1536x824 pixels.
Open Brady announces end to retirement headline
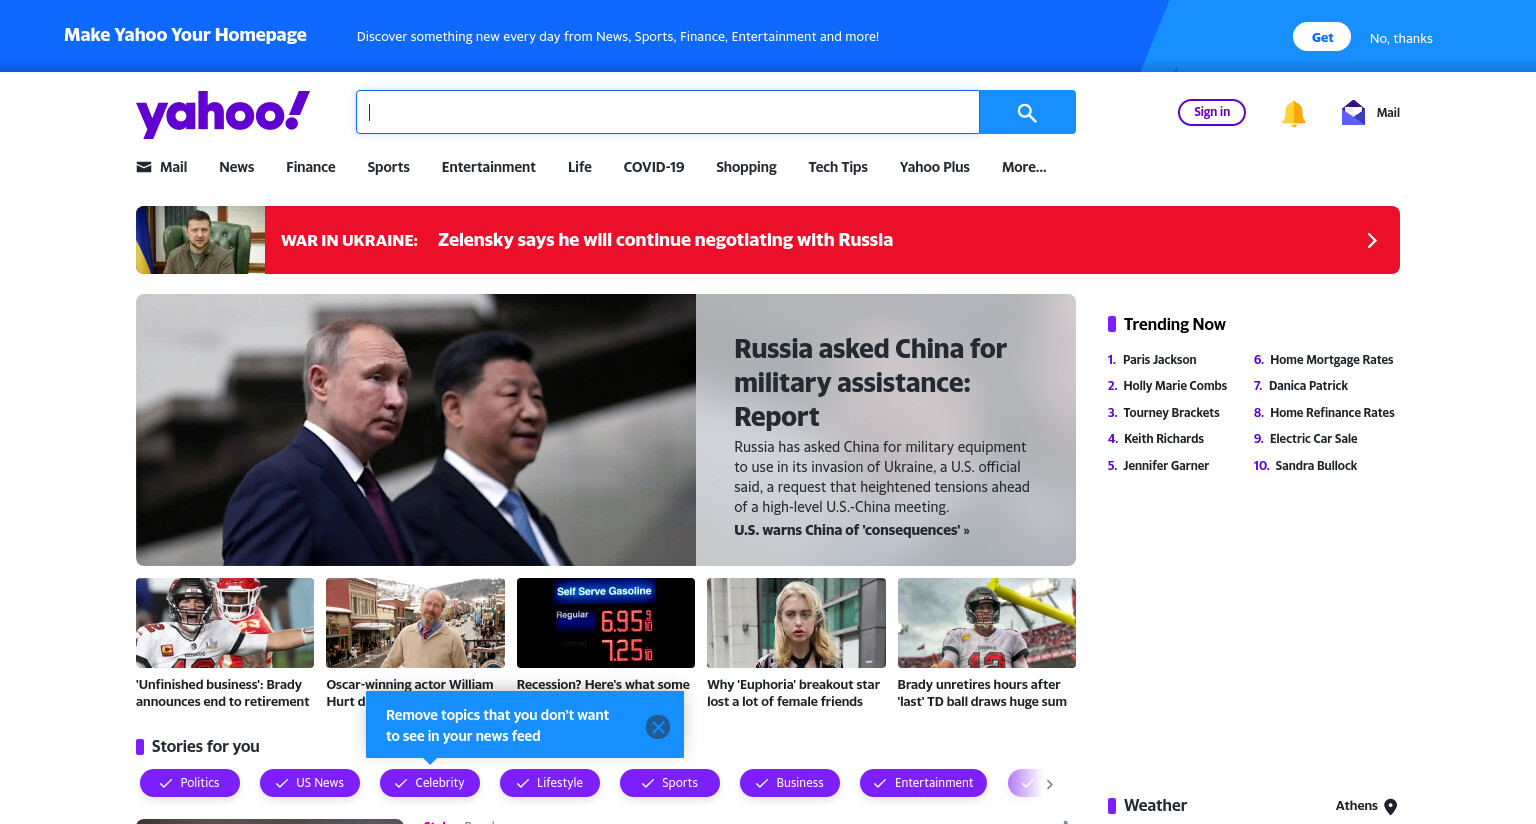tap(223, 693)
